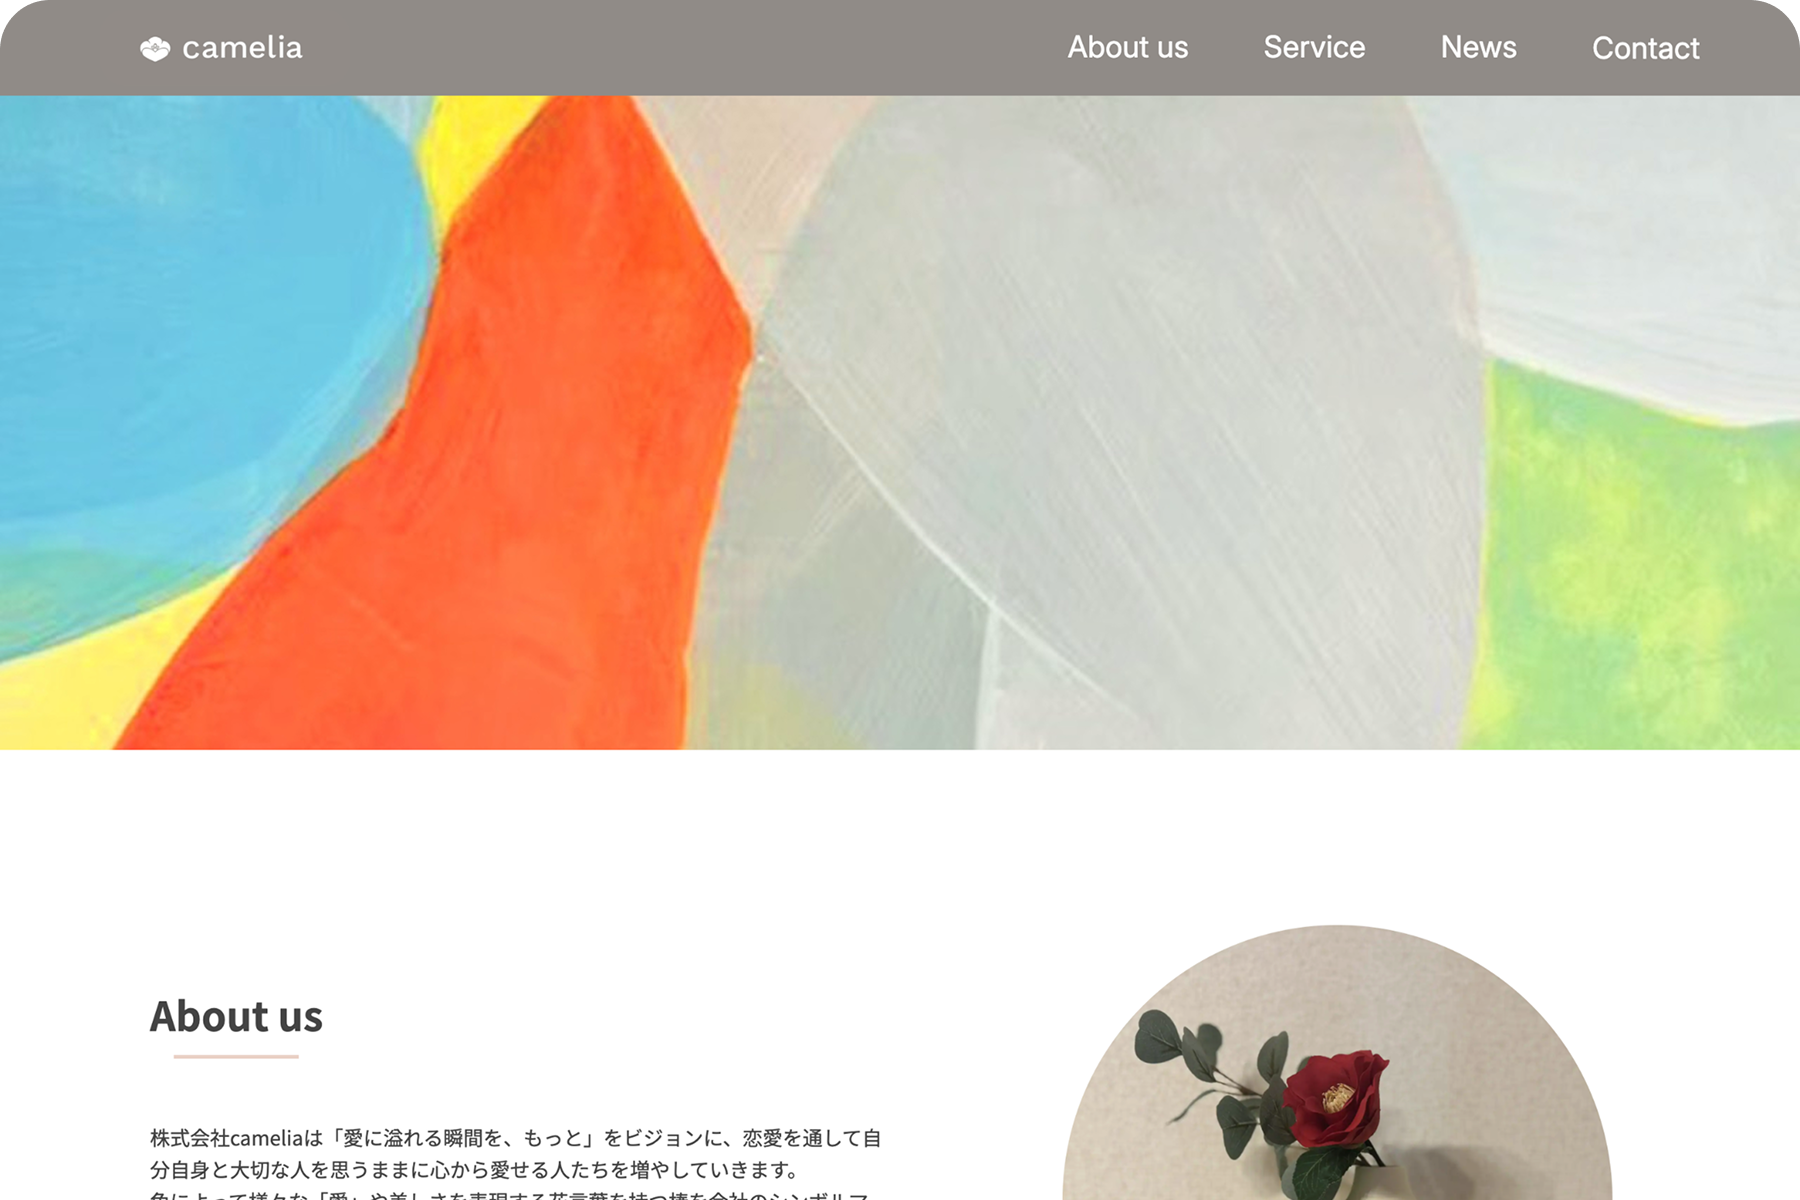Click the white space below hero banner
This screenshot has height=1200, width=1800.
tap(900, 830)
